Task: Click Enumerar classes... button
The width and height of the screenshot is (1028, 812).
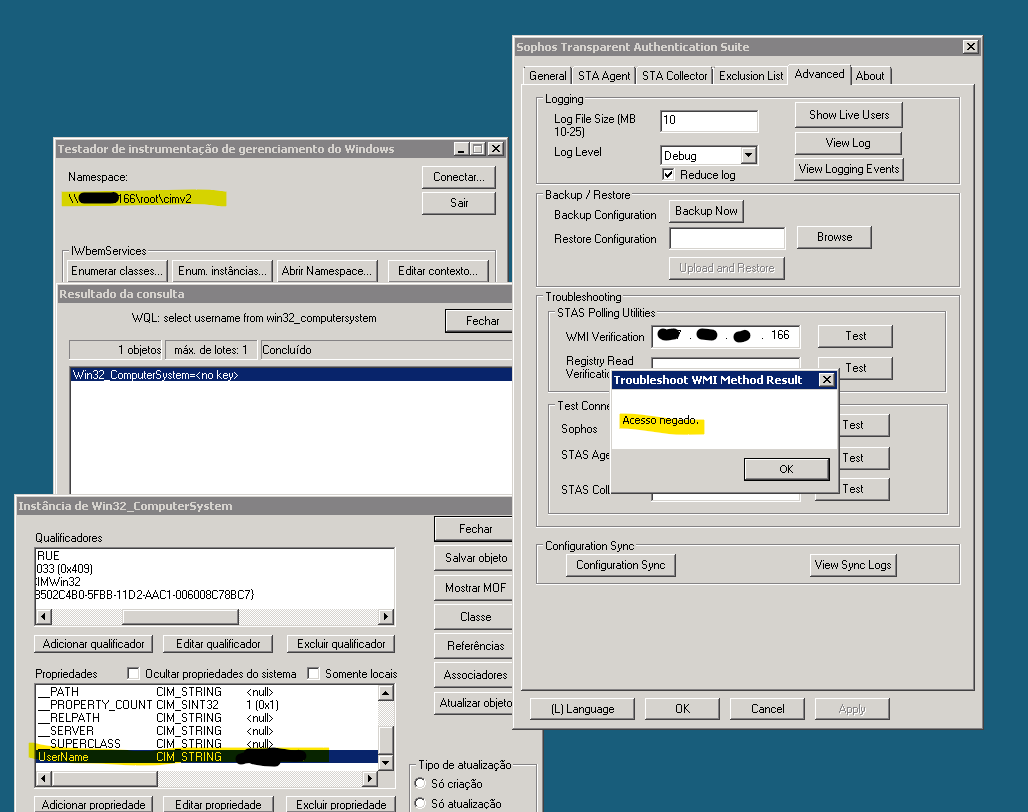Action: [116, 271]
